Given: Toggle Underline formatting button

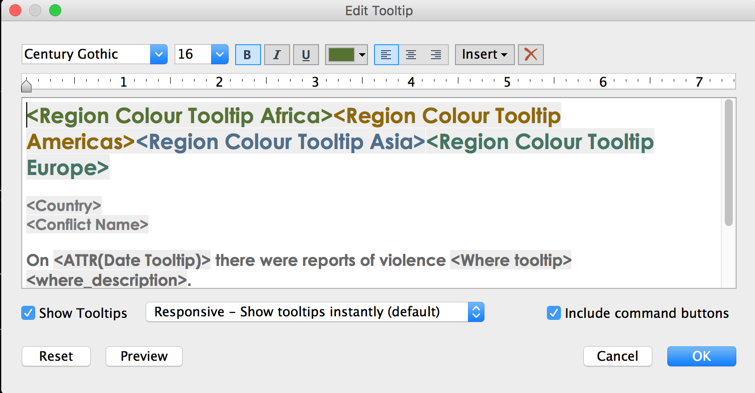Looking at the screenshot, I should [306, 54].
